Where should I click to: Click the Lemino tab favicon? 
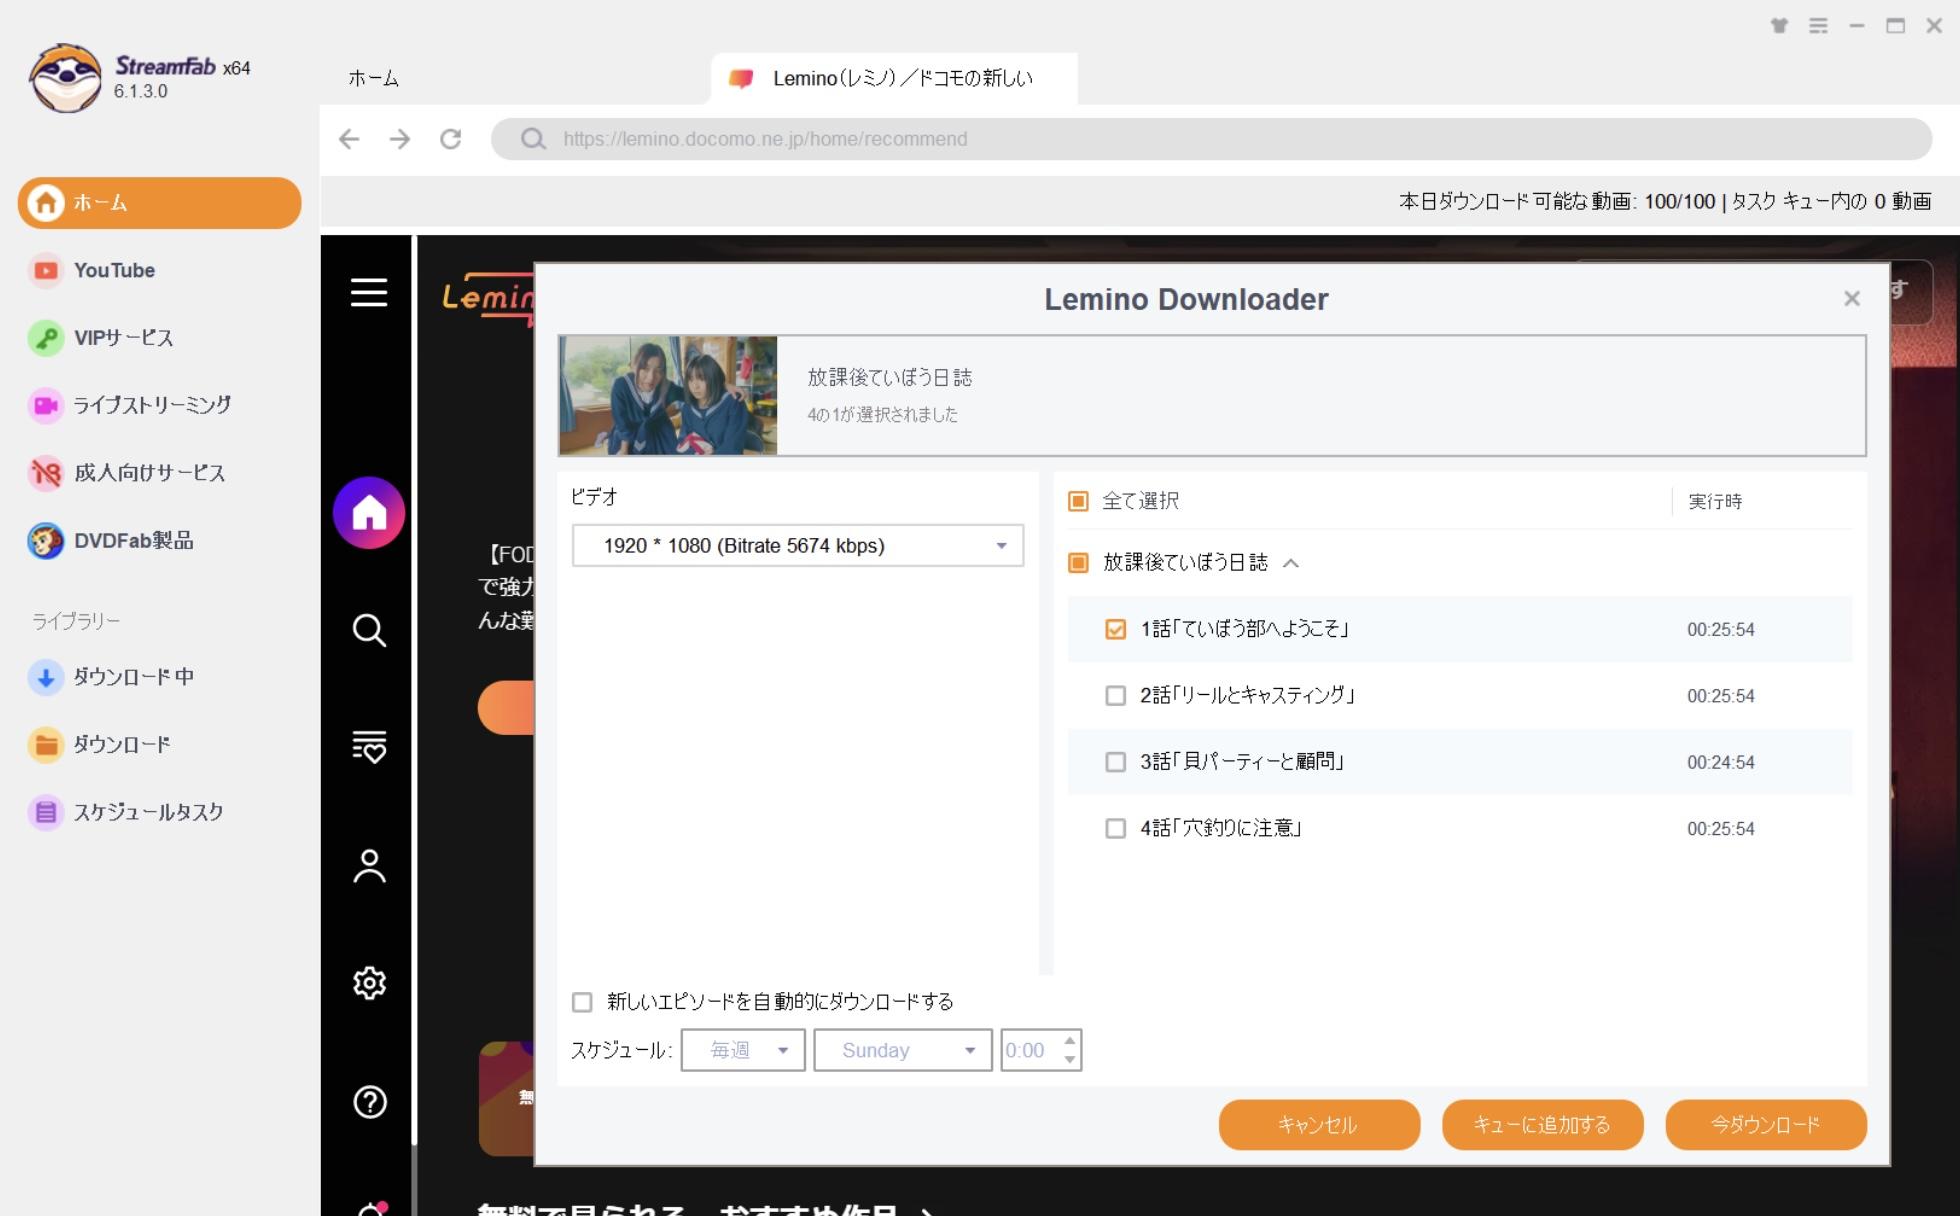click(x=741, y=78)
